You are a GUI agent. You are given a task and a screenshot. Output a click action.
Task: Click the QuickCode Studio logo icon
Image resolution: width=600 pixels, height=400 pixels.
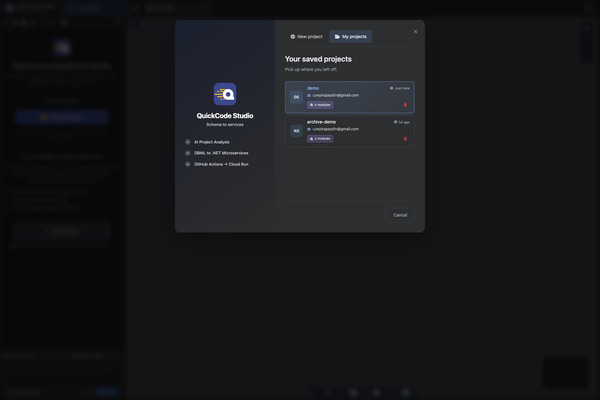(225, 94)
